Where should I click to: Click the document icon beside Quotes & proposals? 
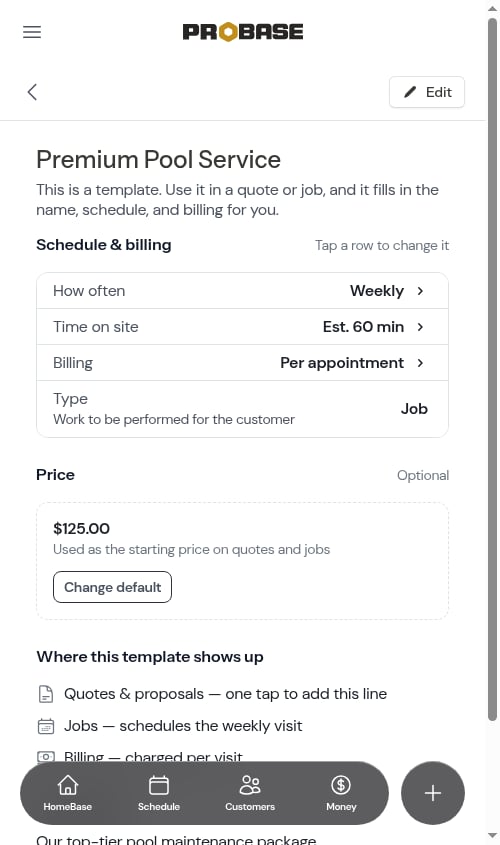46,694
